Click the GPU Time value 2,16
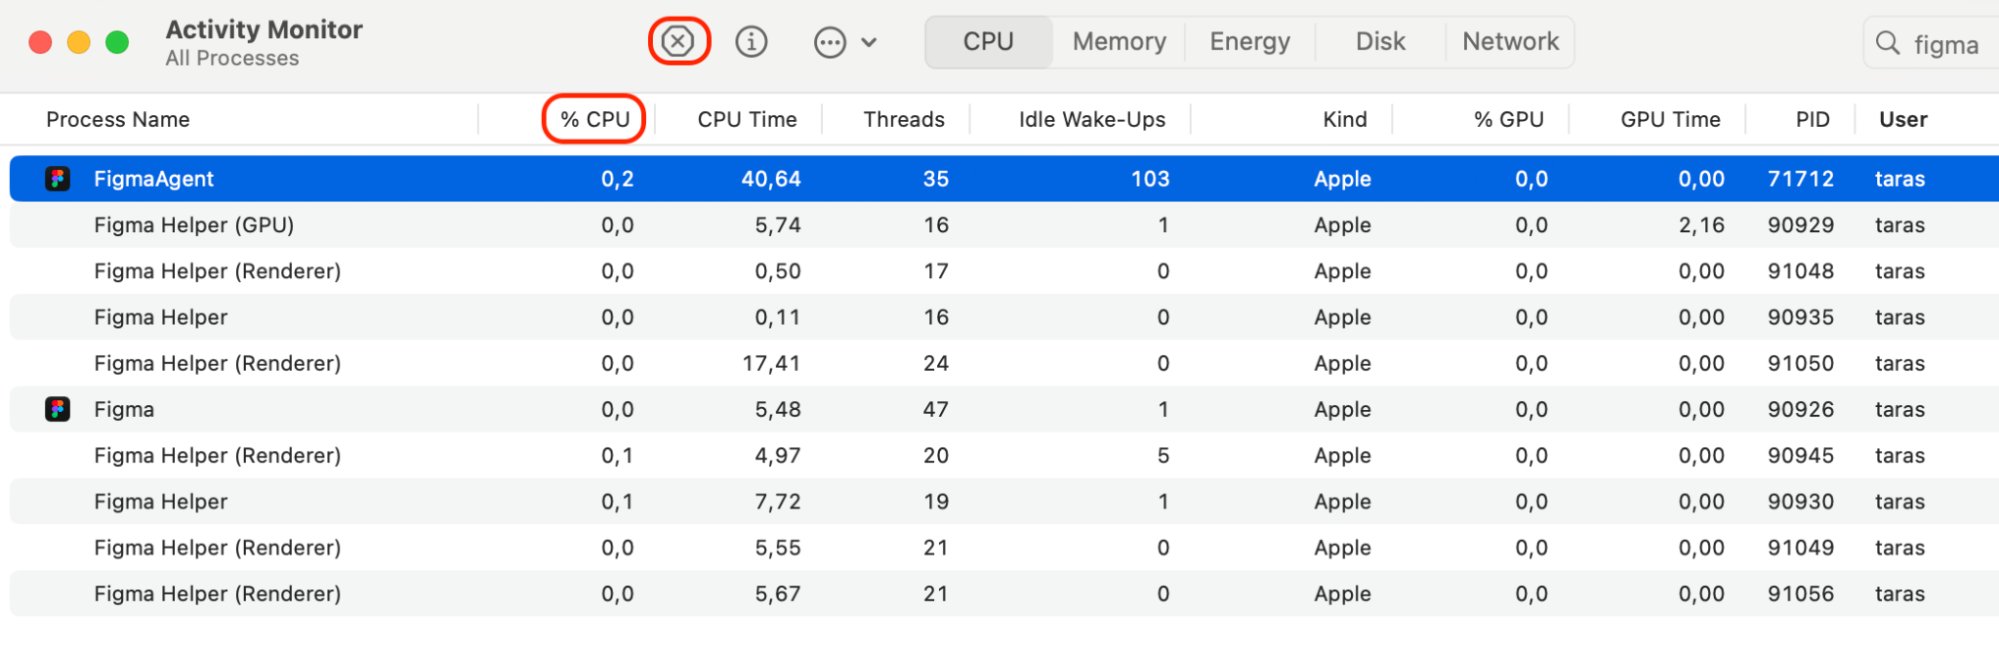 [x=1701, y=225]
